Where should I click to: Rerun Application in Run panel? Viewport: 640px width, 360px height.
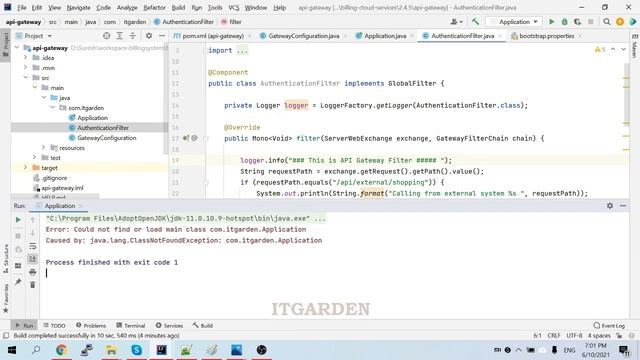click(x=18, y=220)
